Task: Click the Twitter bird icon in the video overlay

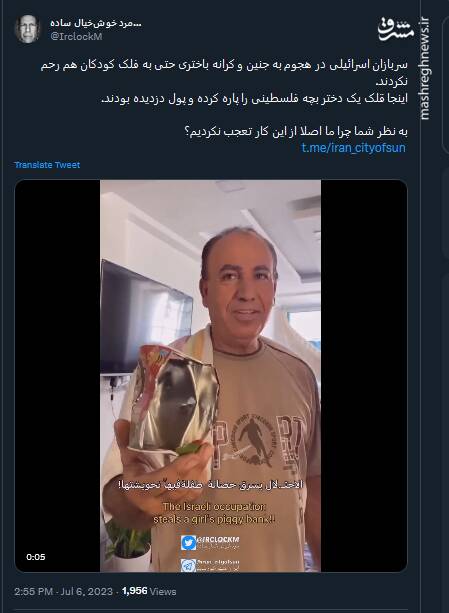Action: (188, 543)
